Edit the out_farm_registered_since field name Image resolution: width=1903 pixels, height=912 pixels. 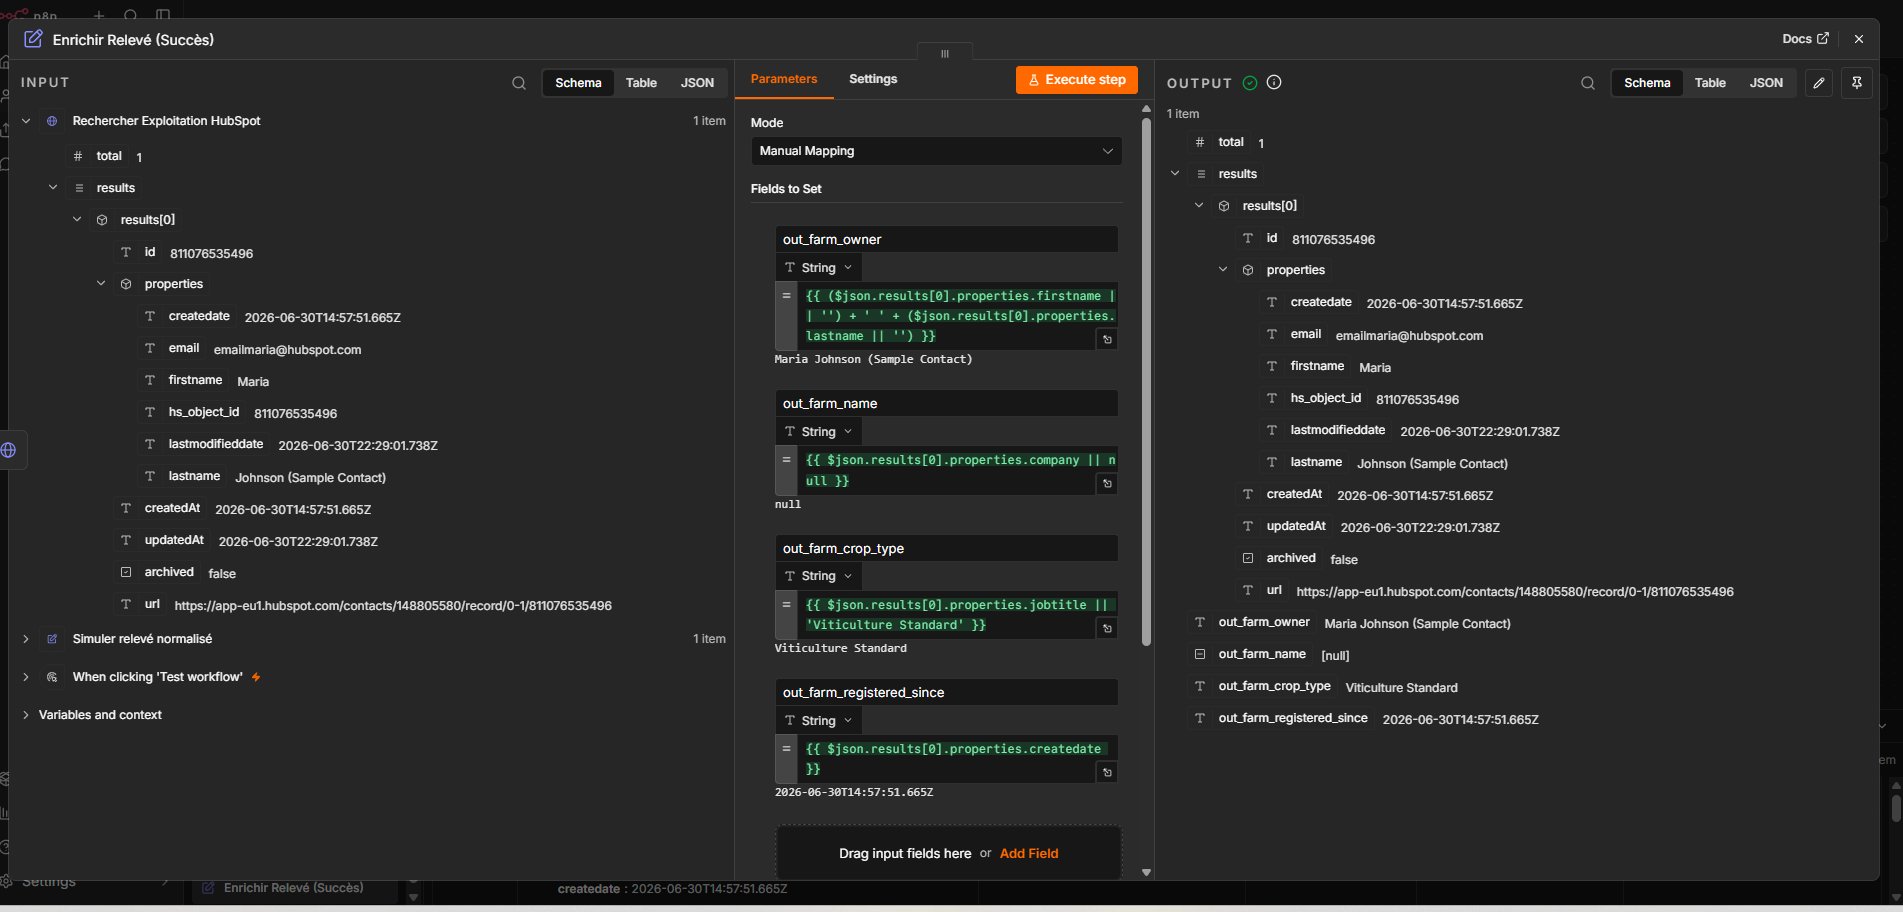click(x=946, y=693)
